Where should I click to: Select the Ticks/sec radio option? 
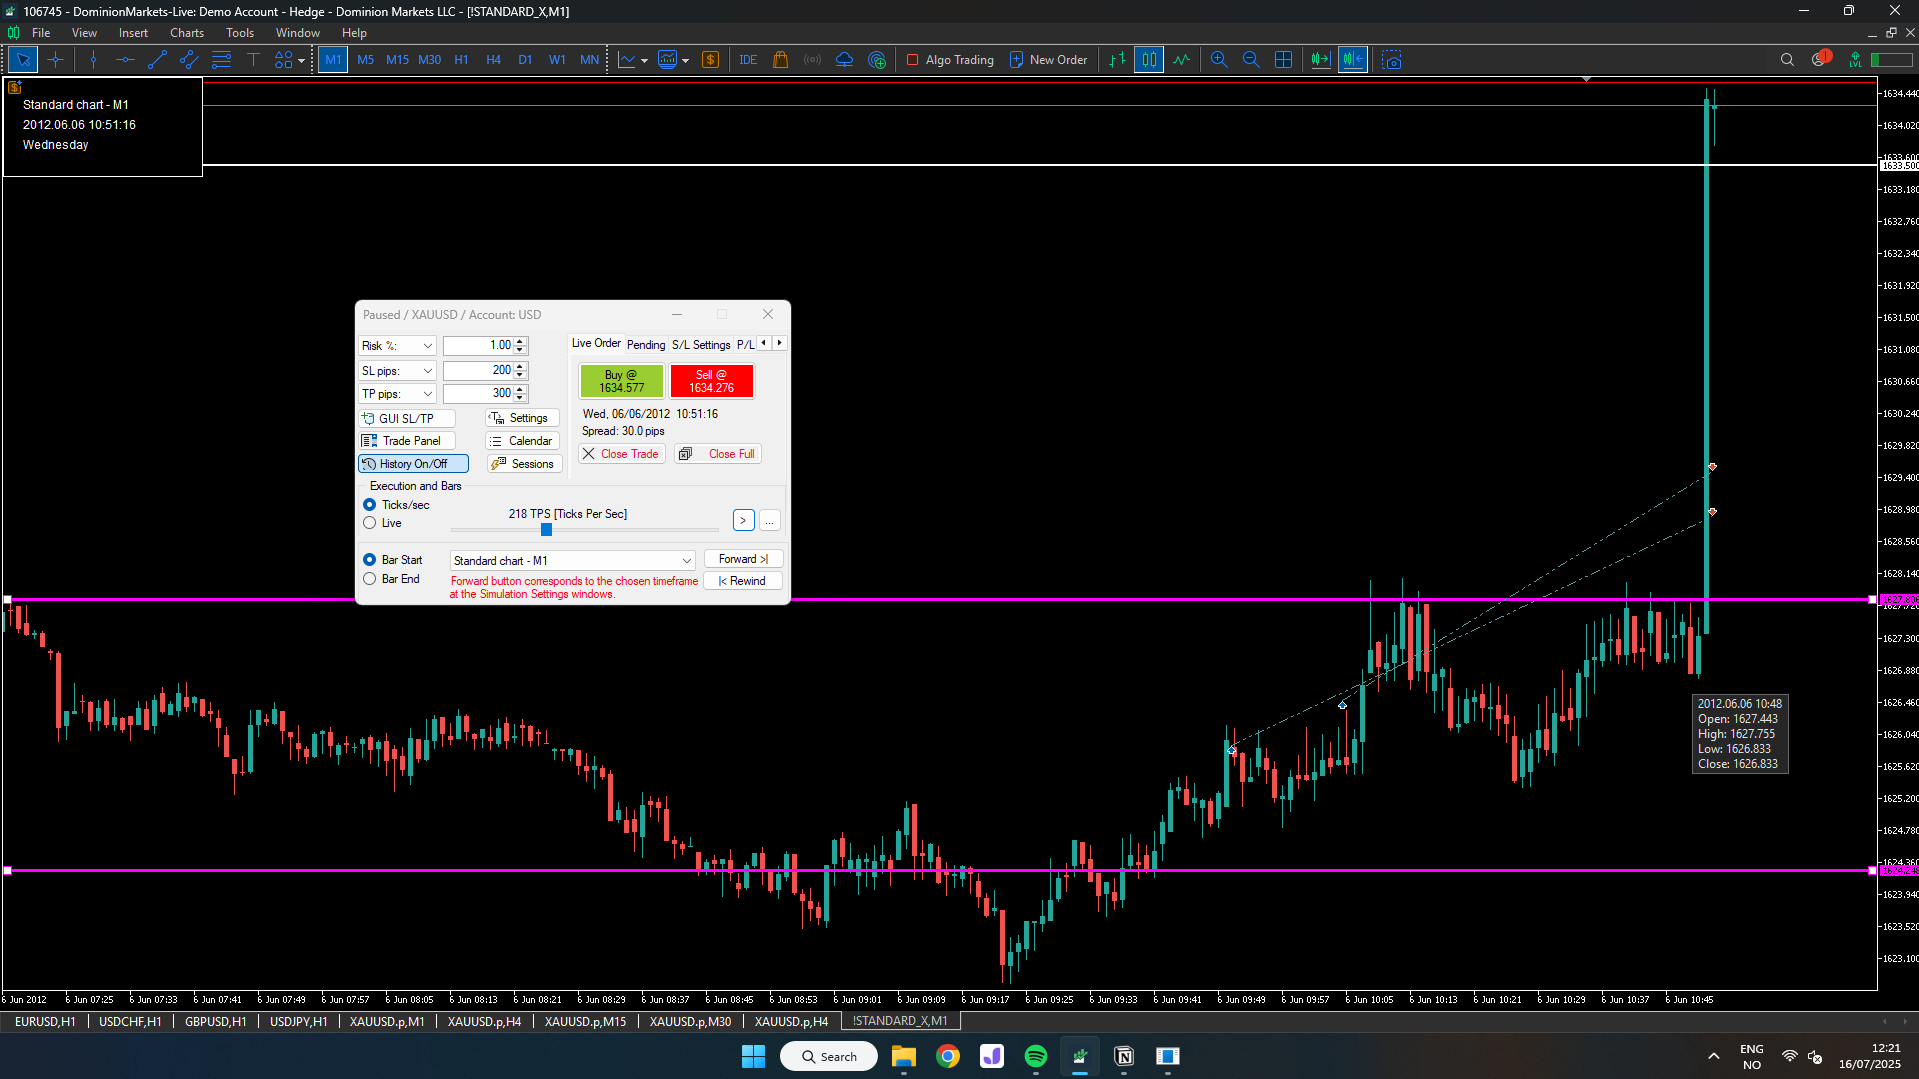(370, 505)
